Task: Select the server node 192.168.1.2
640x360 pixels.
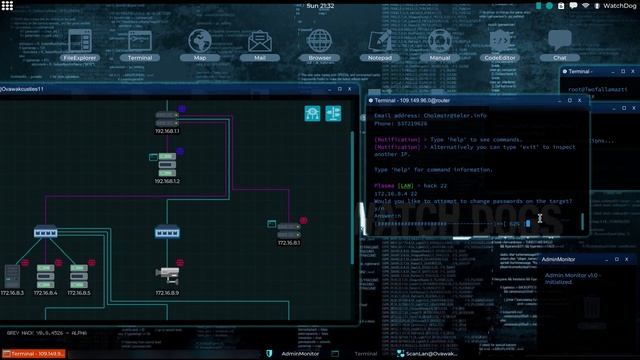Action: [x=167, y=164]
